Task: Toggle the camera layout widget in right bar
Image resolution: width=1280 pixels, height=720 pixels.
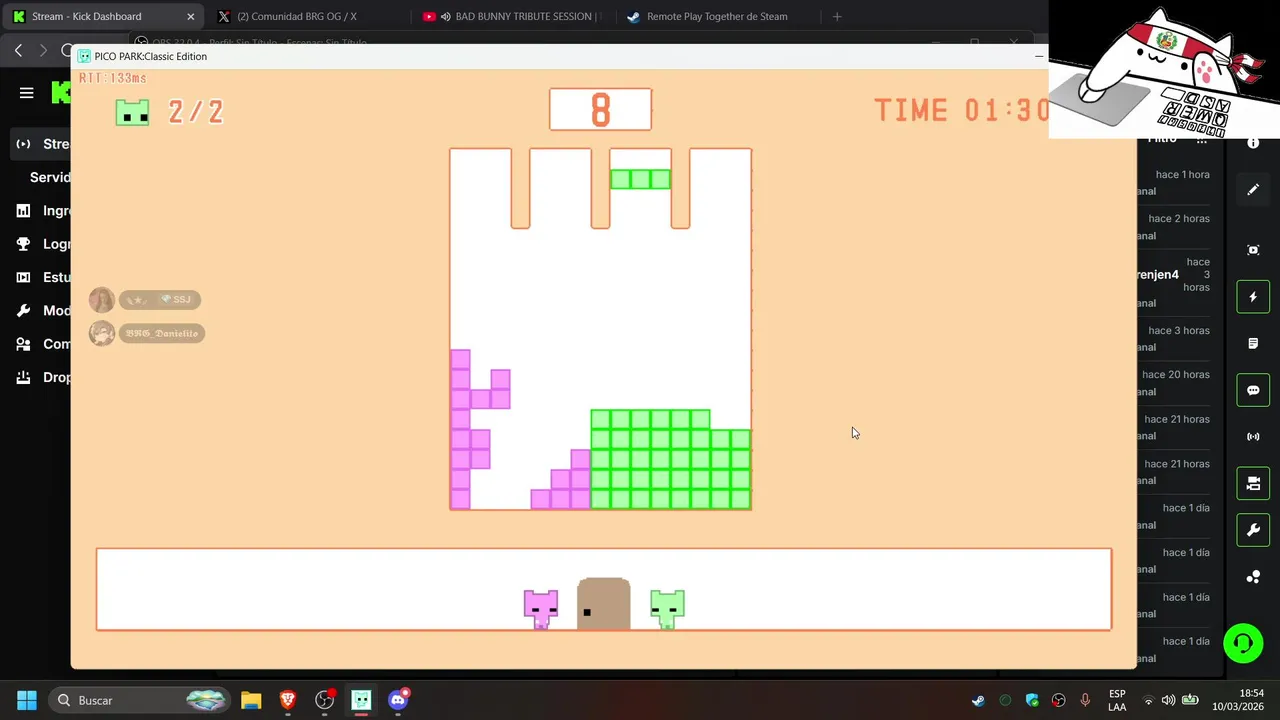Action: point(1253,484)
